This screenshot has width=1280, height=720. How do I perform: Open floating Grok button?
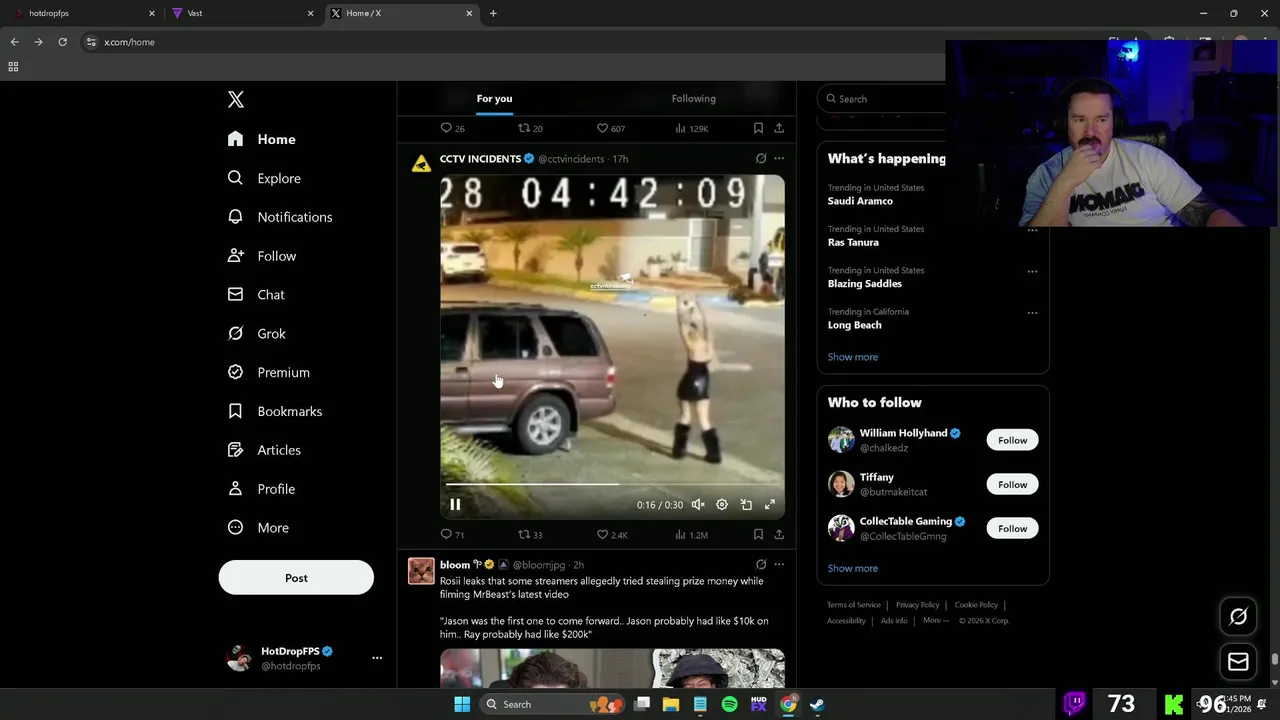[x=1238, y=617]
